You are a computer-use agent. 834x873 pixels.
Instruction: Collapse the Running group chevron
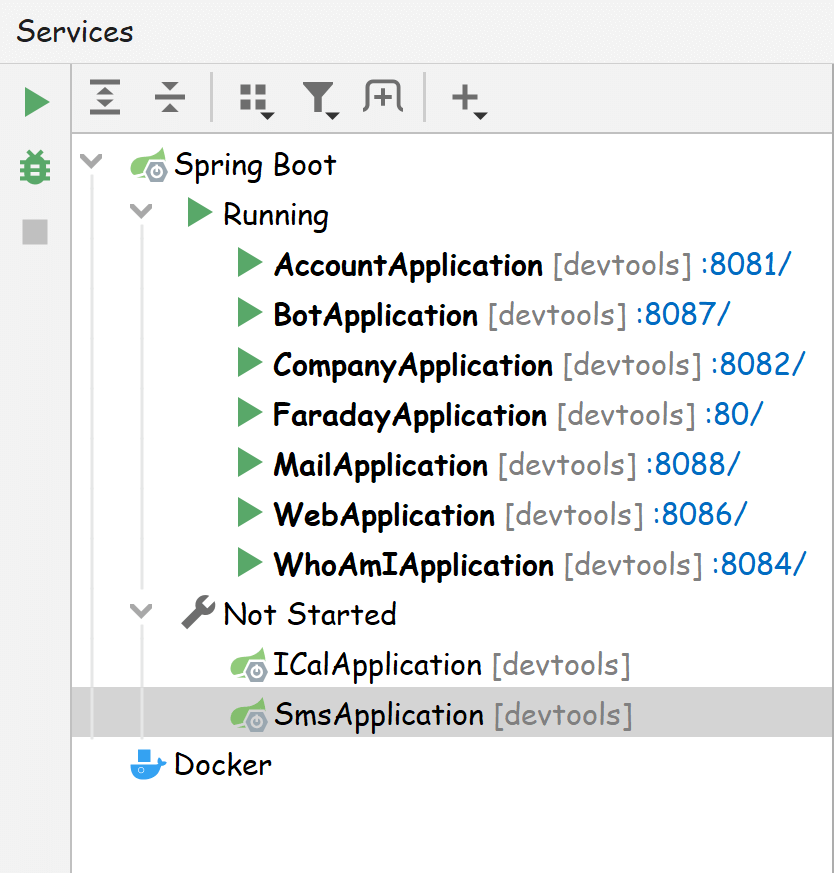(x=142, y=212)
